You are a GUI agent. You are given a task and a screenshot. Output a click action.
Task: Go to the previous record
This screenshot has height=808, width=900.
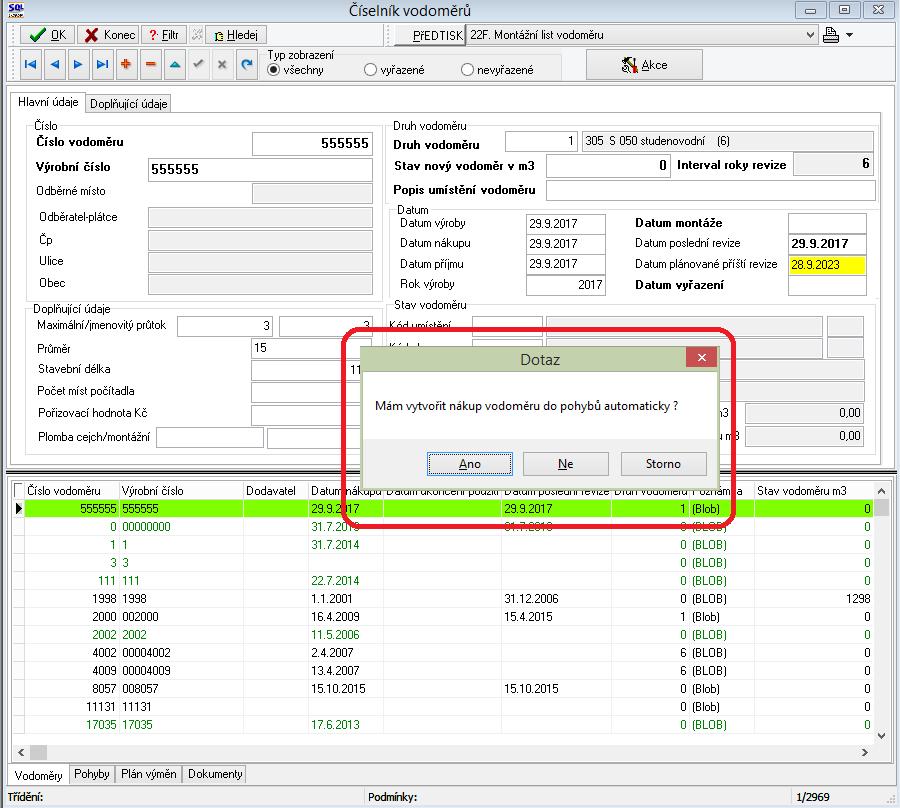tap(55, 65)
